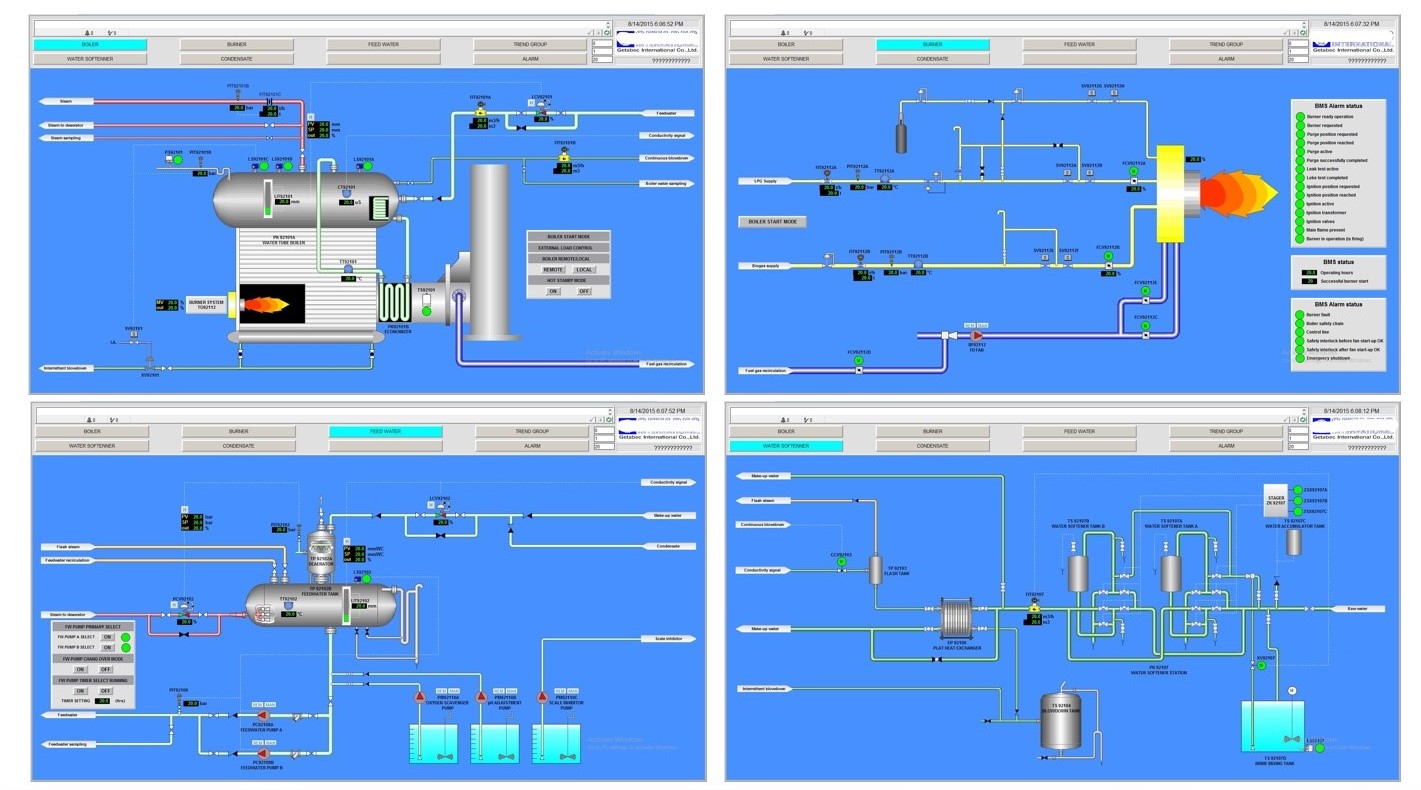1421x790 pixels.
Task: Click TS 92104 blowdown tank on Water Softener screen
Action: coord(1061,721)
